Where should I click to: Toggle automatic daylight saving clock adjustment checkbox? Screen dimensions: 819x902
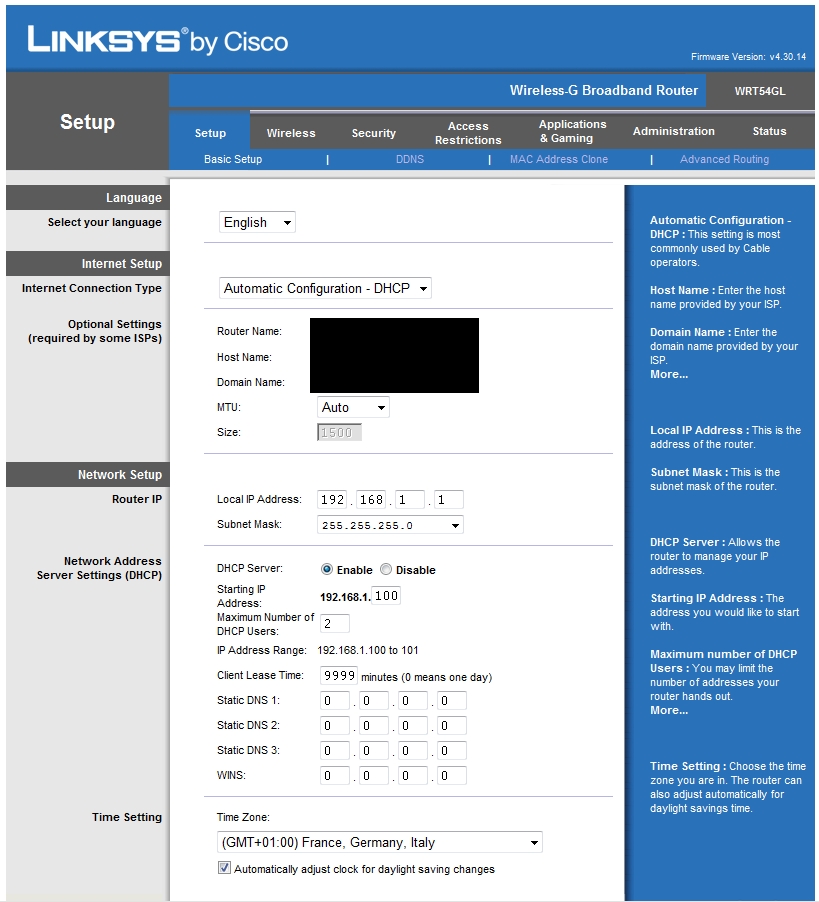(224, 868)
